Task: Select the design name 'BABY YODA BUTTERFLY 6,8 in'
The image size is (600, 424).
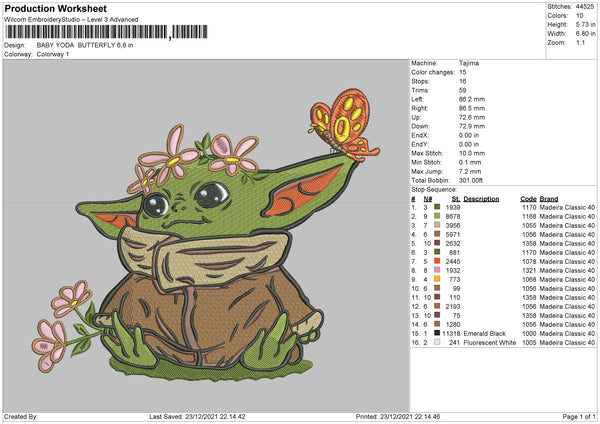Action: coord(85,45)
